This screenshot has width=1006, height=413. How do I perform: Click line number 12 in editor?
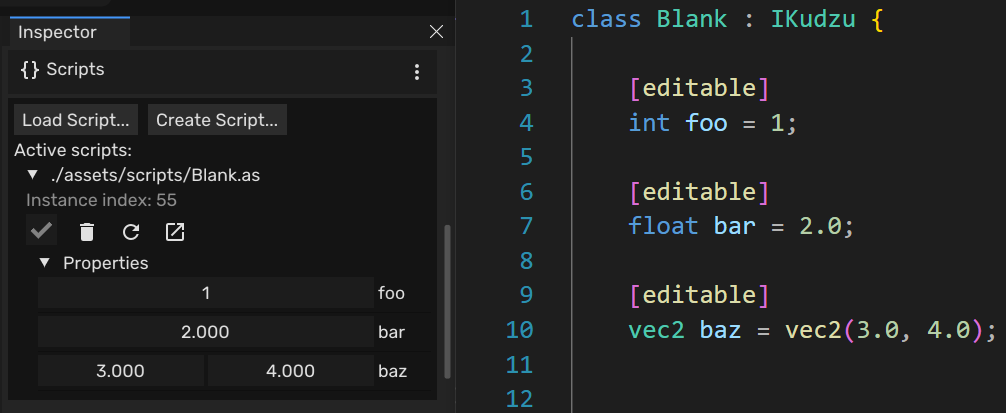coord(520,399)
